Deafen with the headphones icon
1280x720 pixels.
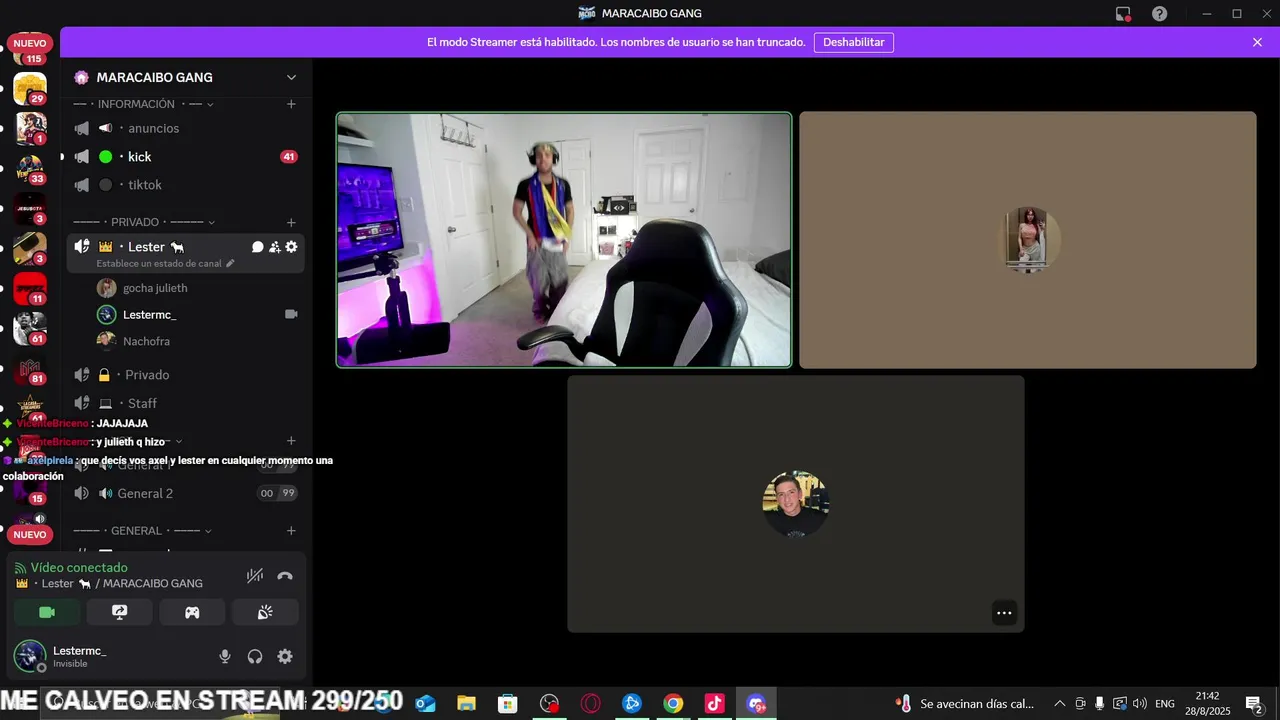[x=255, y=656]
